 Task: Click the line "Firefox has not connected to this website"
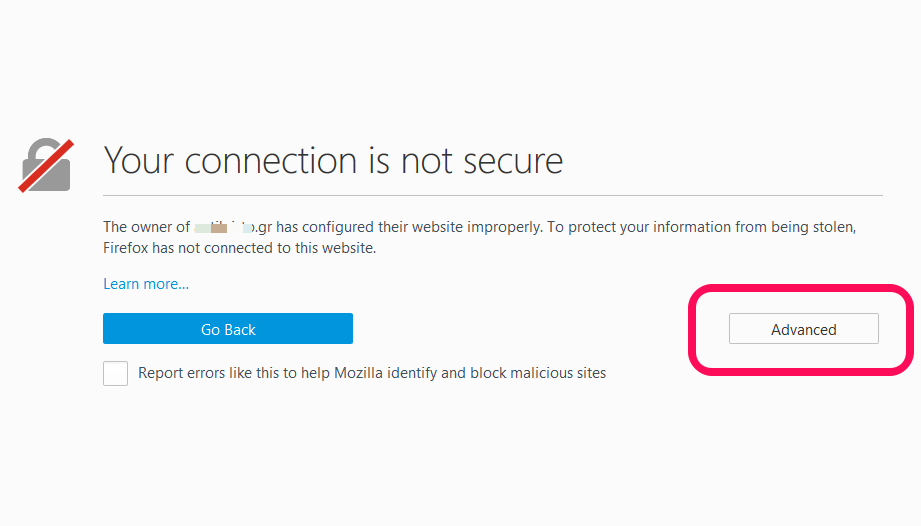click(x=240, y=248)
